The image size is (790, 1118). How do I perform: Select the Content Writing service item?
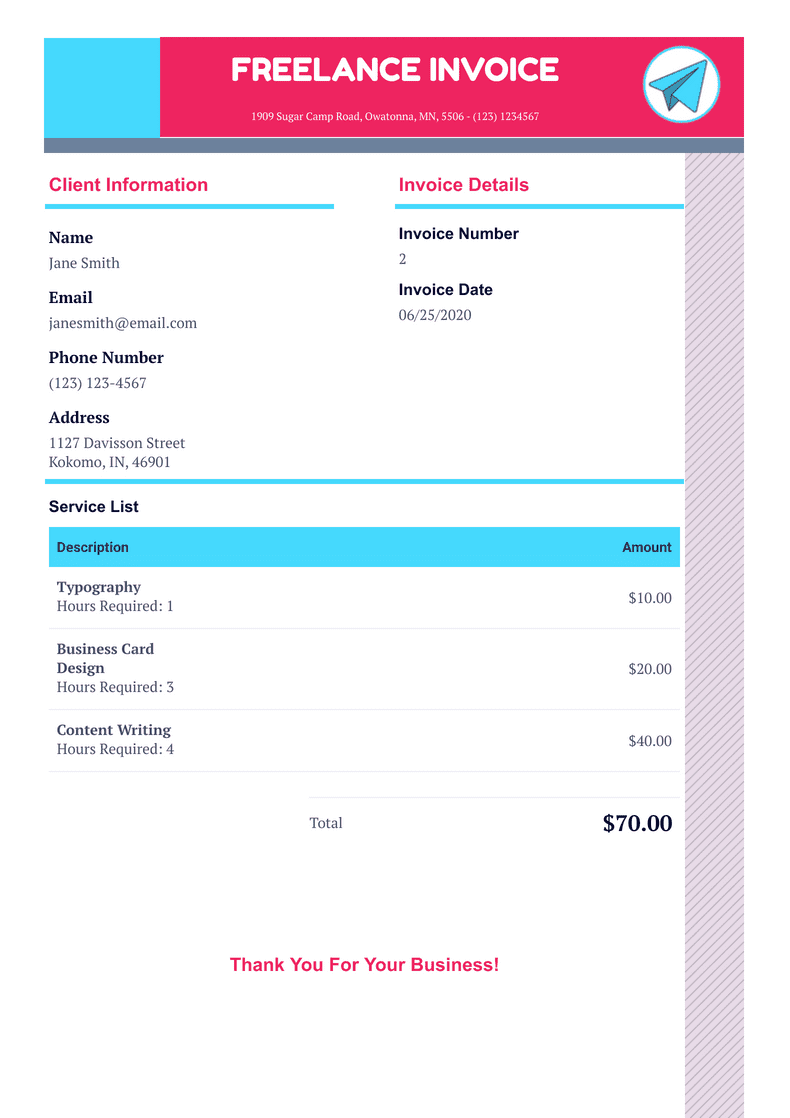(x=114, y=730)
